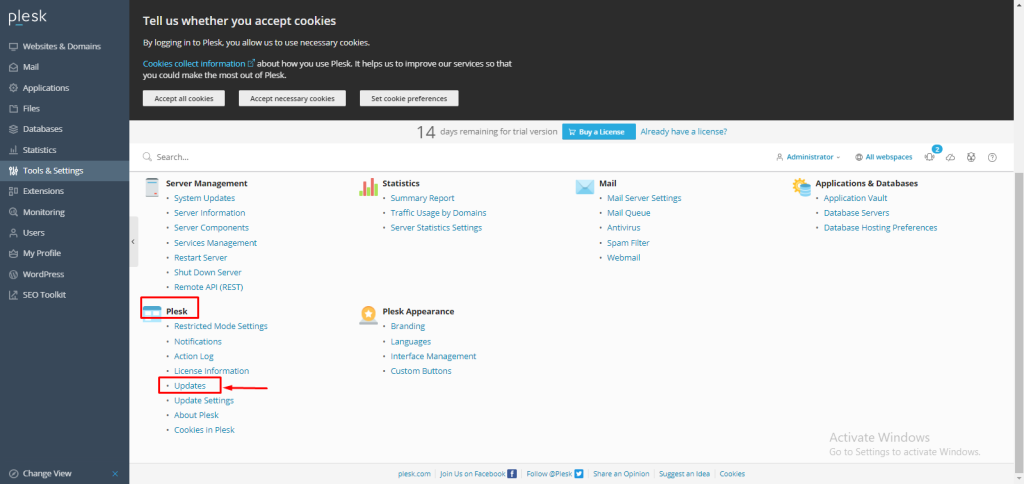Click the Extensions grid icon in sidebar
This screenshot has height=484, width=1024.
tap(13, 191)
